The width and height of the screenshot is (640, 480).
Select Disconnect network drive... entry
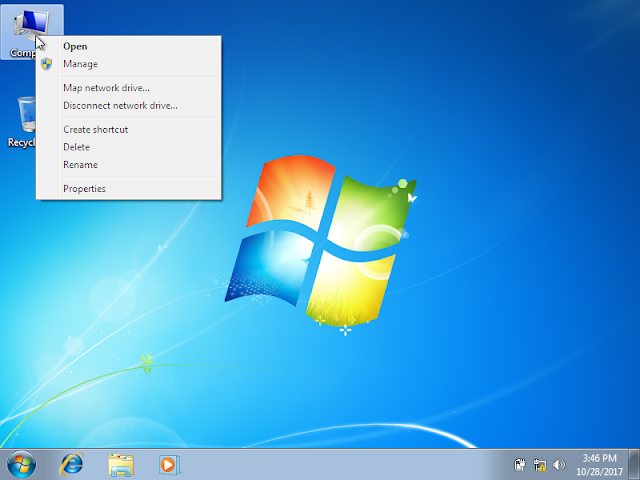point(129,106)
